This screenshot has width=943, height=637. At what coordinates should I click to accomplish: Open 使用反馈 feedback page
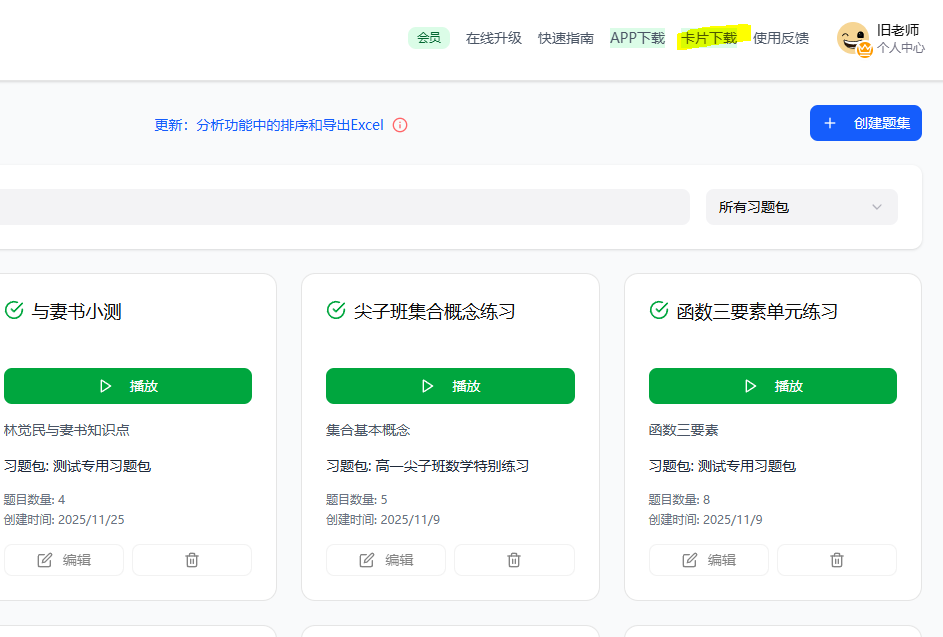pos(780,38)
